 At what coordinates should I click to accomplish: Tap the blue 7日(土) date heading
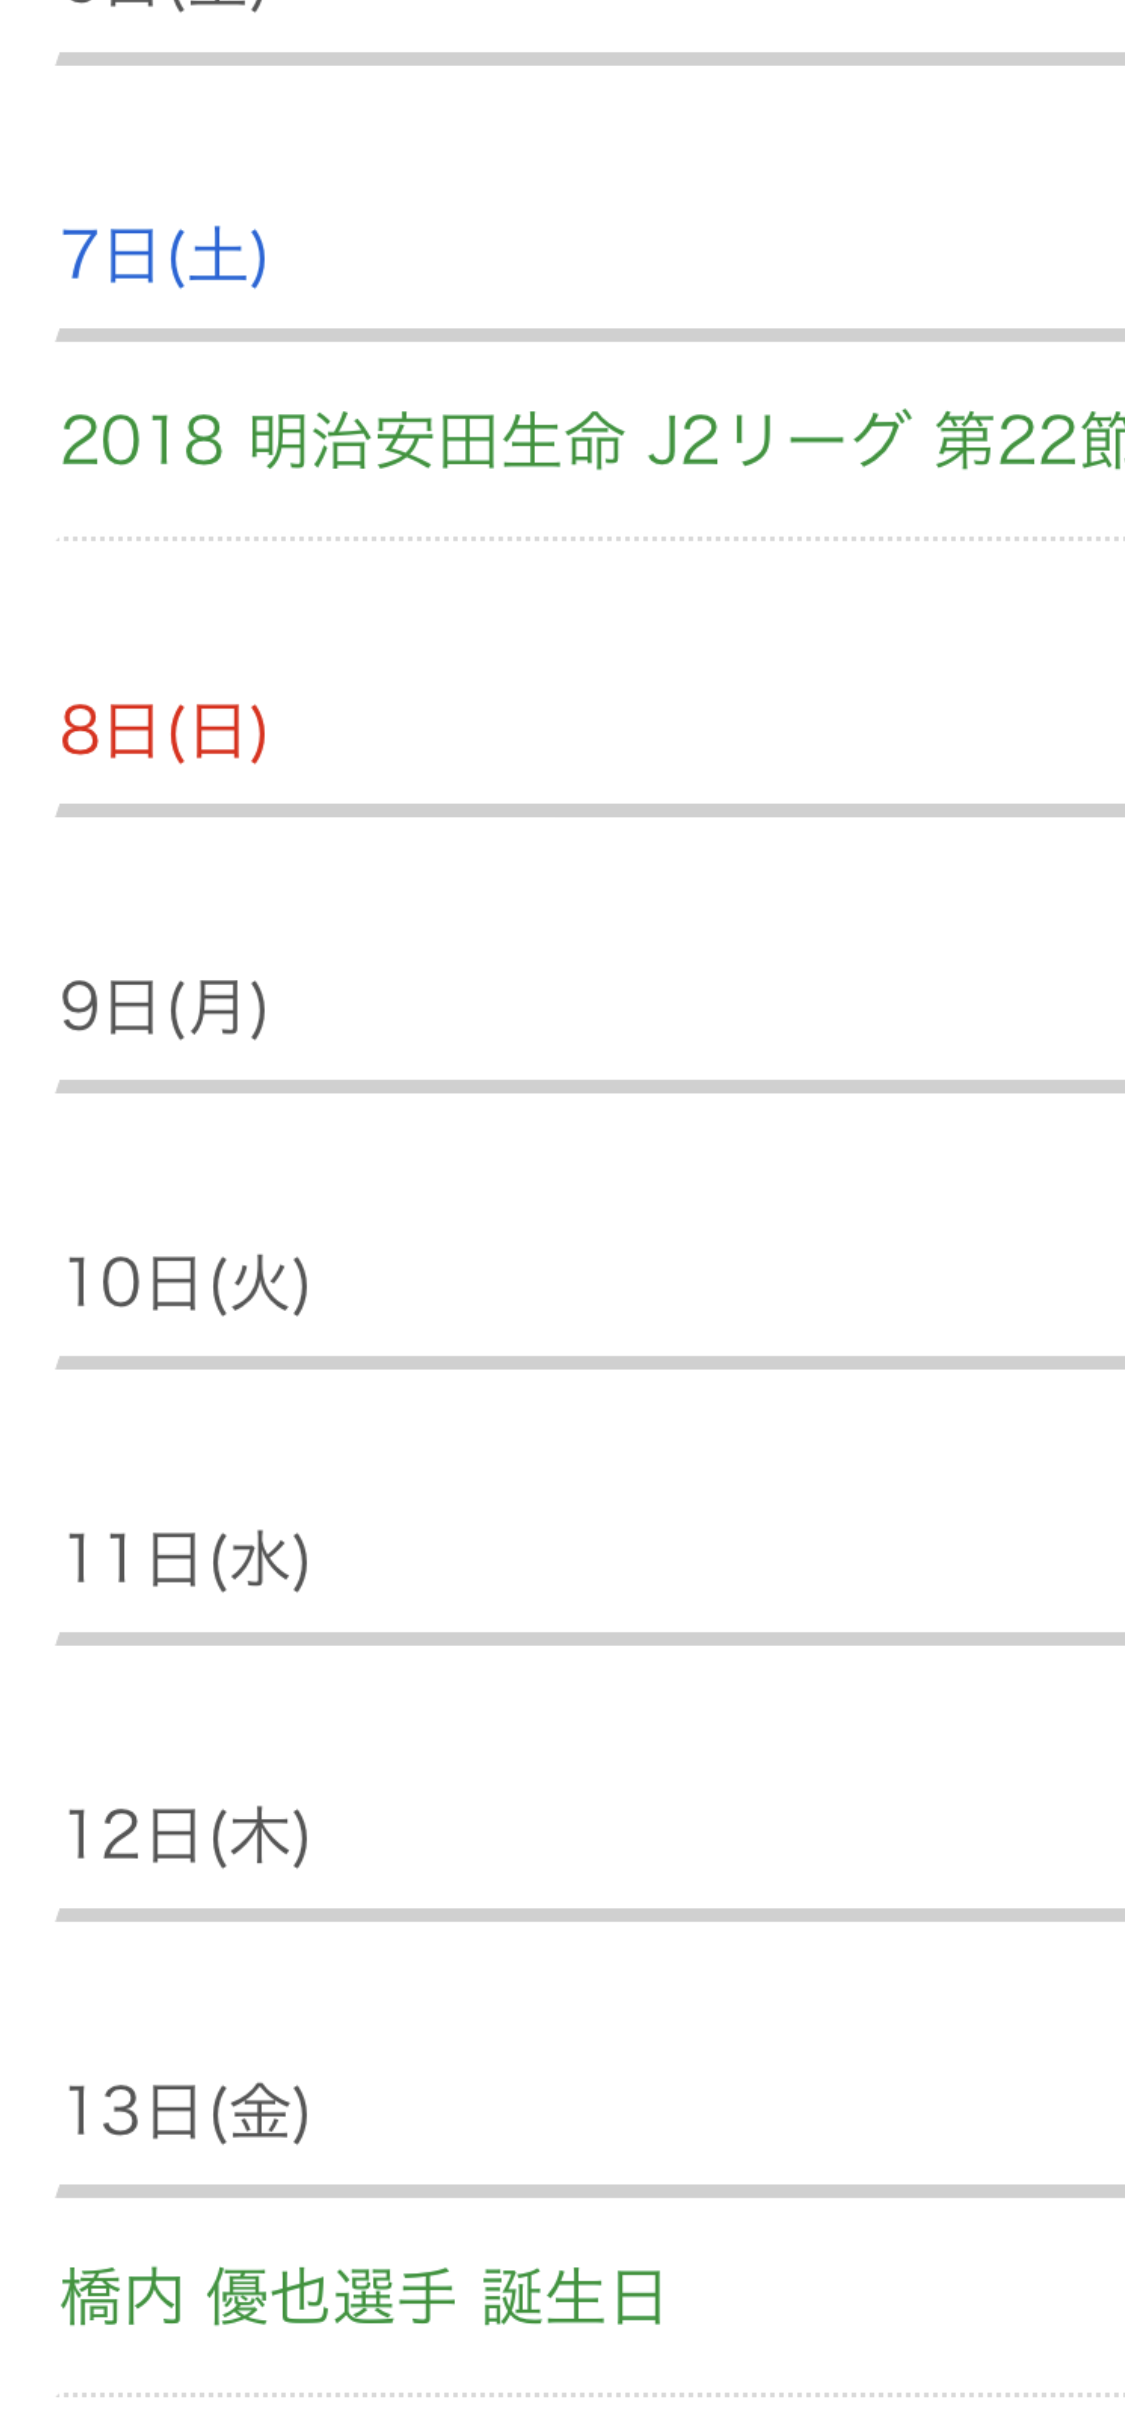(164, 256)
